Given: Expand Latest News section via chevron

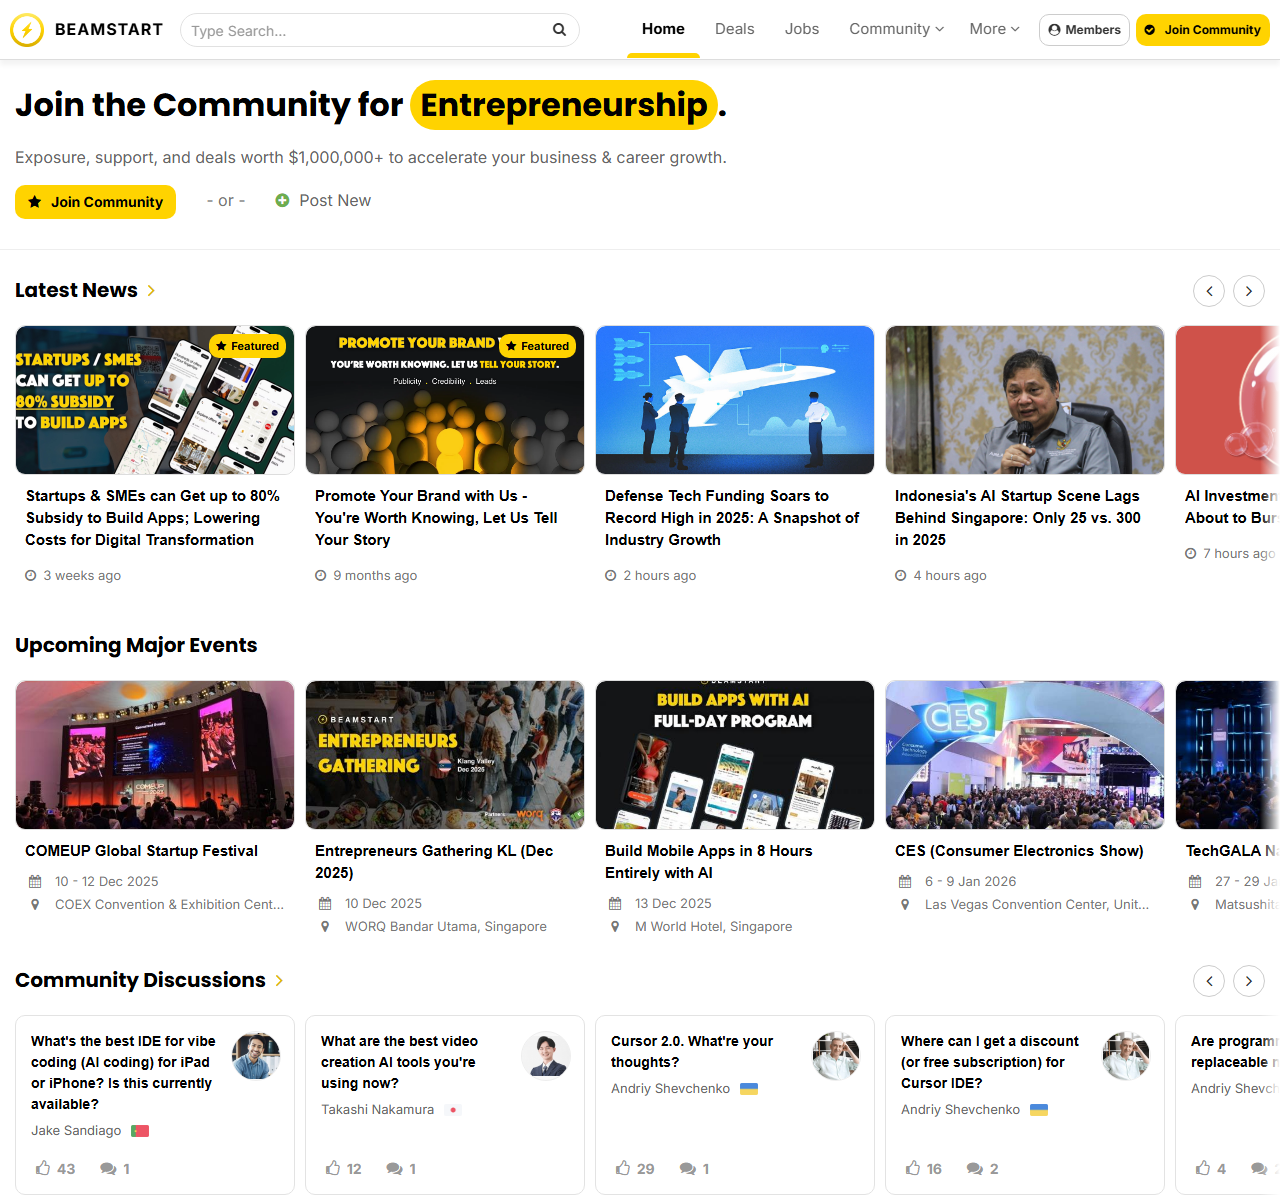Looking at the screenshot, I should [x=151, y=291].
